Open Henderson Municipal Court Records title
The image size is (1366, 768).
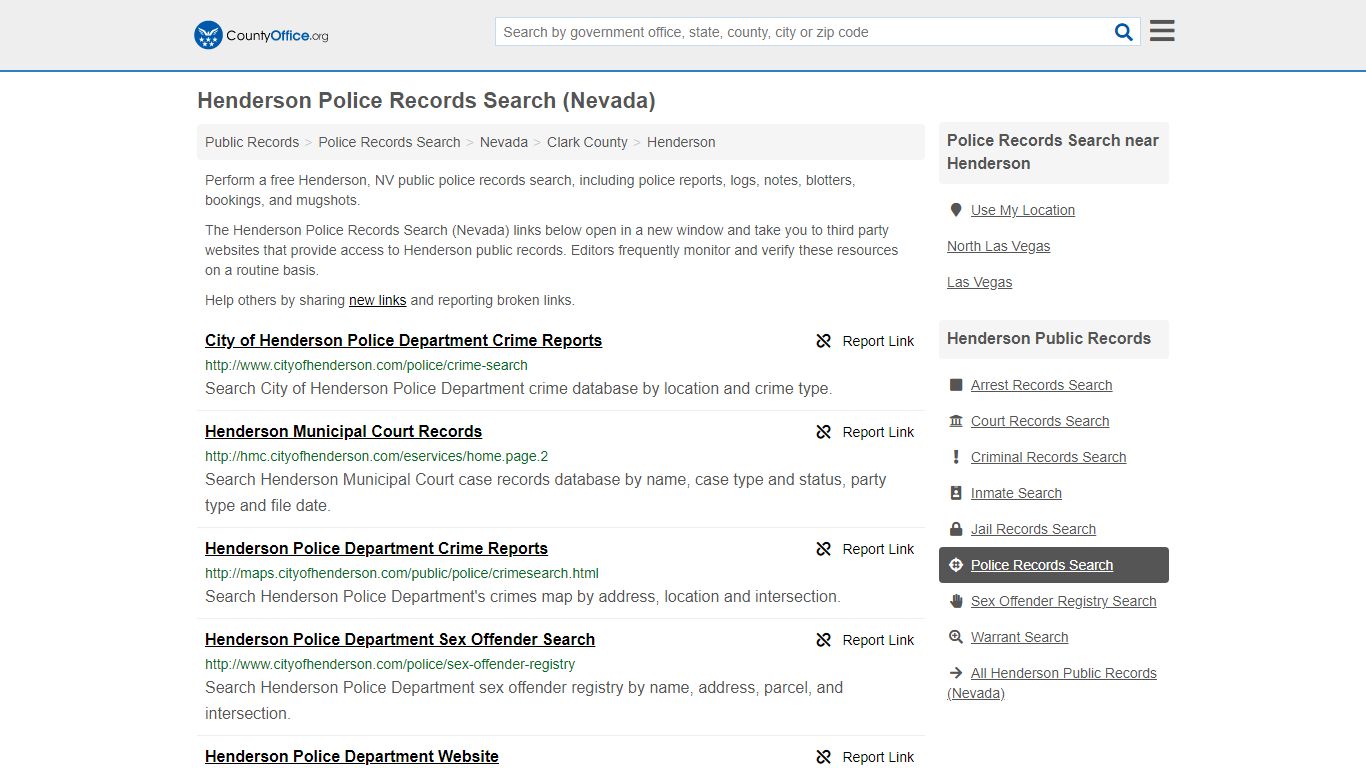343,431
